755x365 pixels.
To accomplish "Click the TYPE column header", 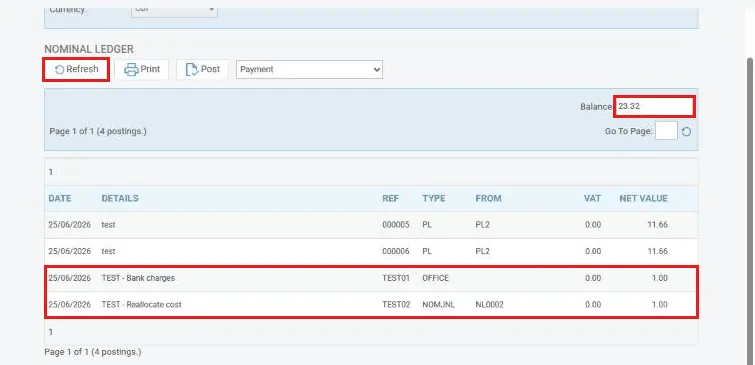I will [434, 198].
